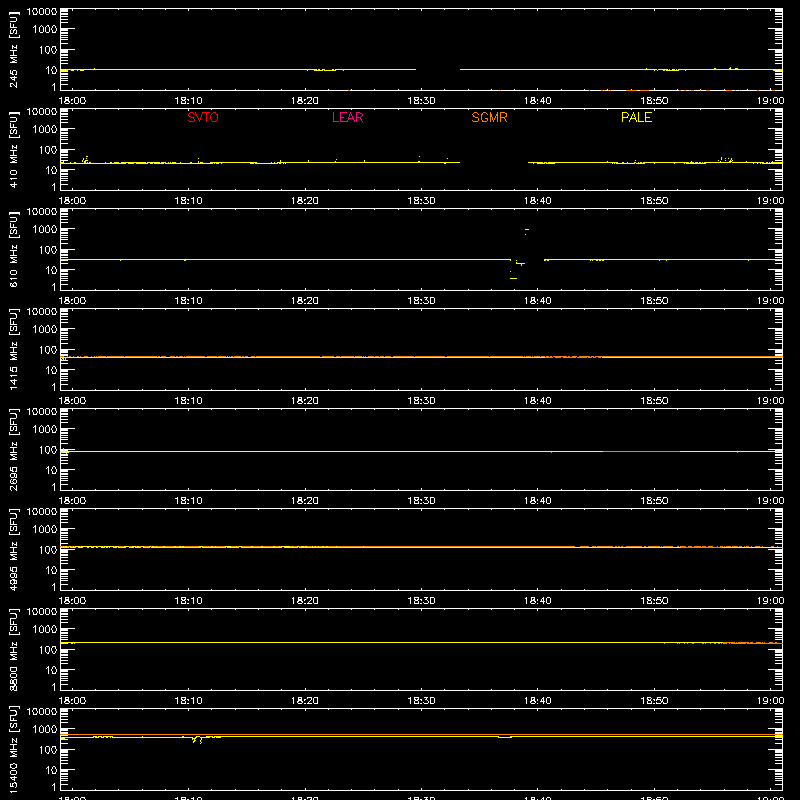The height and width of the screenshot is (800, 800).
Task: Click 18:30 tick under the 2695 MHz plot
Action: [421, 501]
